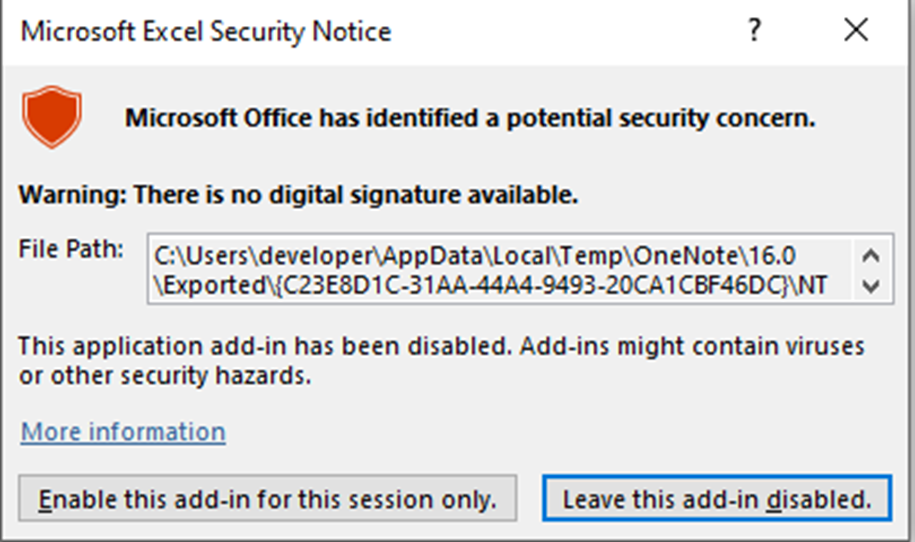Click the other security hazards text line
The height and width of the screenshot is (542, 915).
165,376
